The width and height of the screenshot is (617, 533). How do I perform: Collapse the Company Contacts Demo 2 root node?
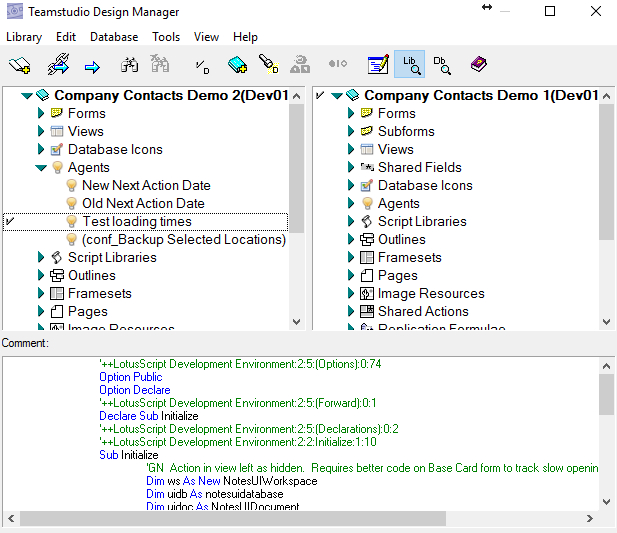coord(27,96)
